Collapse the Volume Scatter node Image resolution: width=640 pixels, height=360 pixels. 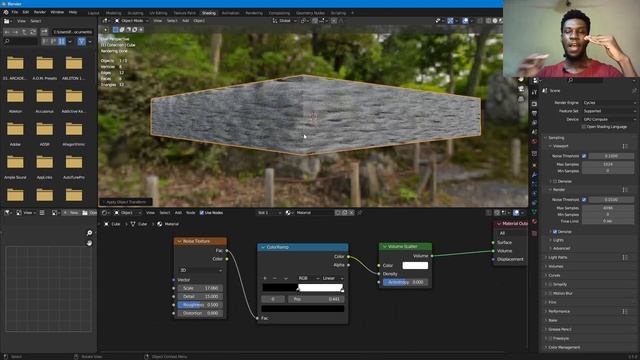point(384,247)
